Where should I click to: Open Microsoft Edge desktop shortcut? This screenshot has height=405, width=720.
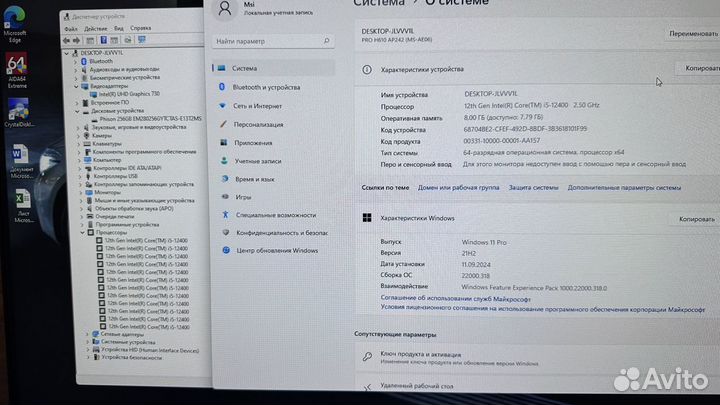click(x=15, y=26)
